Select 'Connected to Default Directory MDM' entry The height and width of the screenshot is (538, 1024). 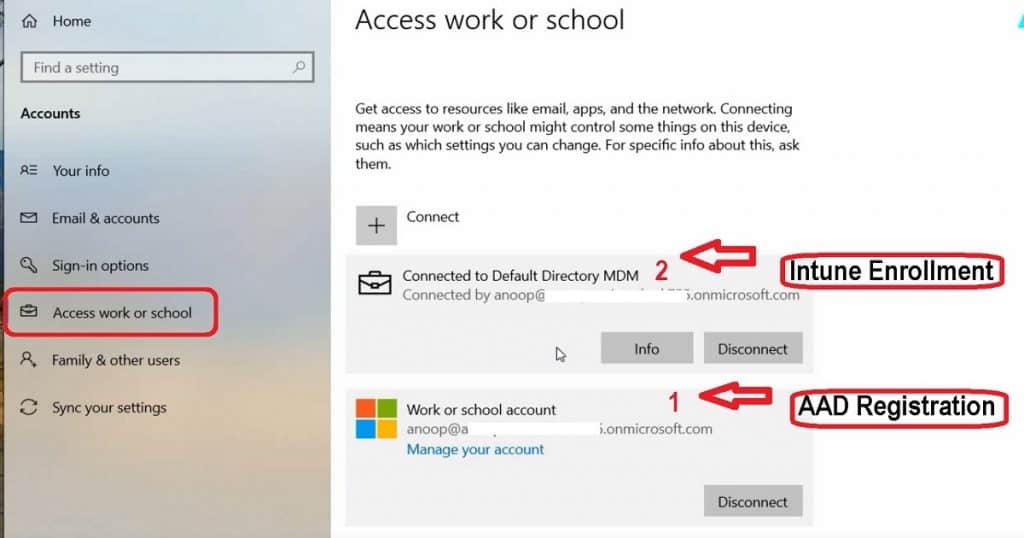[x=520, y=276]
